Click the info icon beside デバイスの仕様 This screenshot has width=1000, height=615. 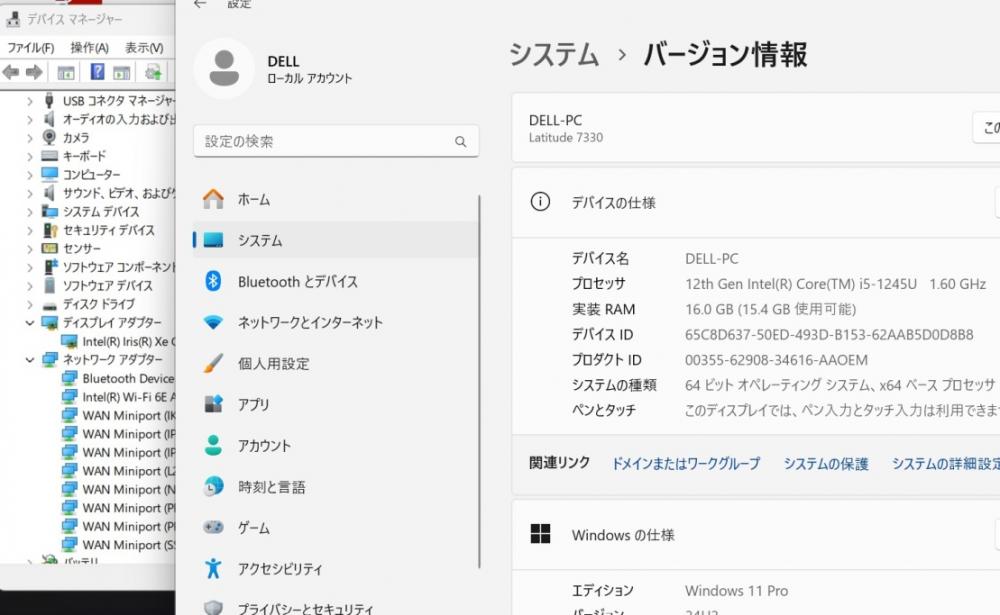coord(540,202)
